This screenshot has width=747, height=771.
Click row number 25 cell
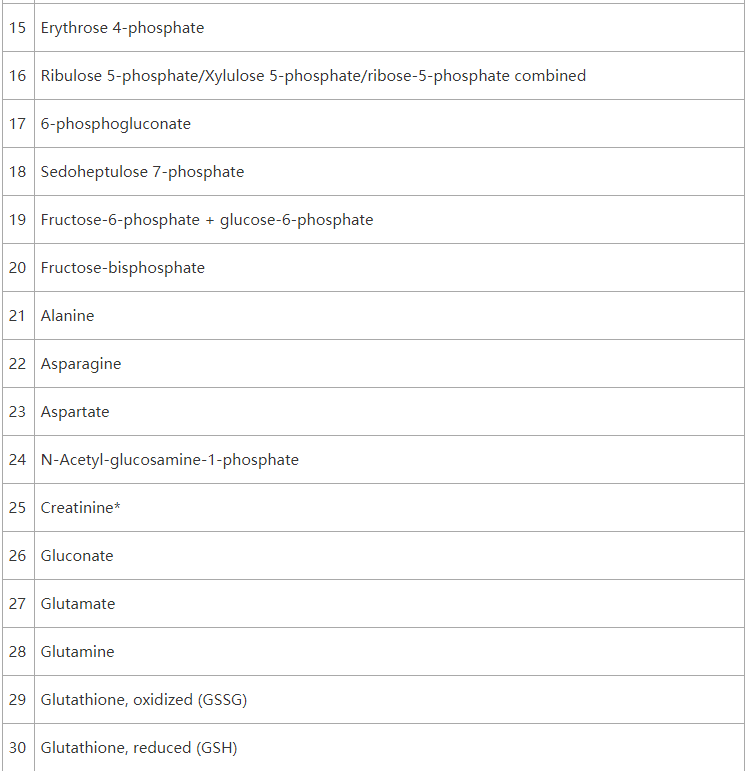[x=18, y=507]
